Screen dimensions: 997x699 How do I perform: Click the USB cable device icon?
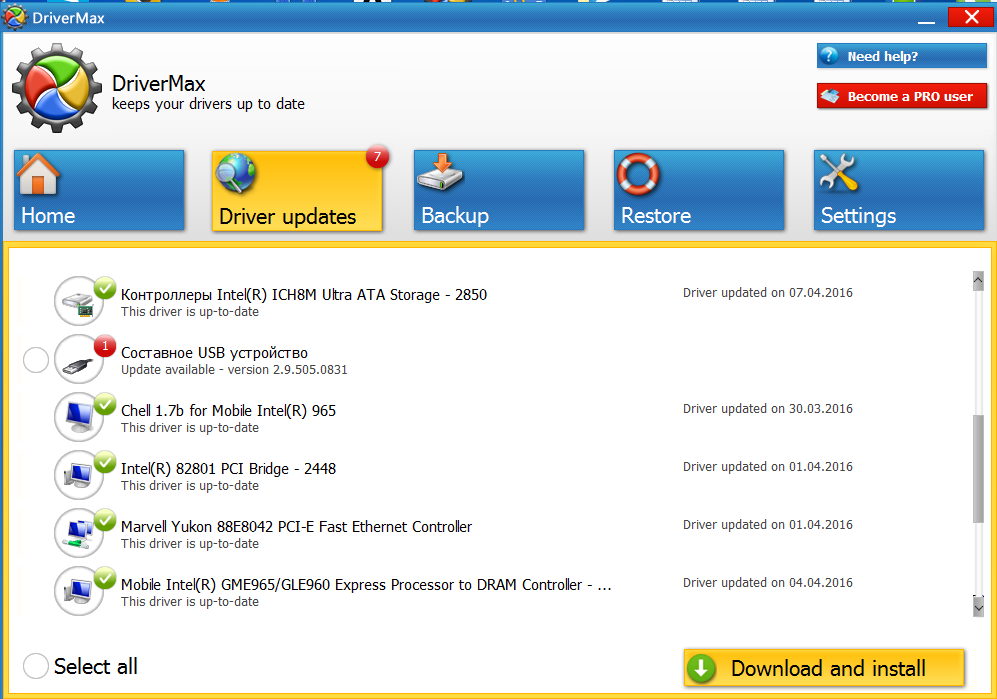pos(79,359)
